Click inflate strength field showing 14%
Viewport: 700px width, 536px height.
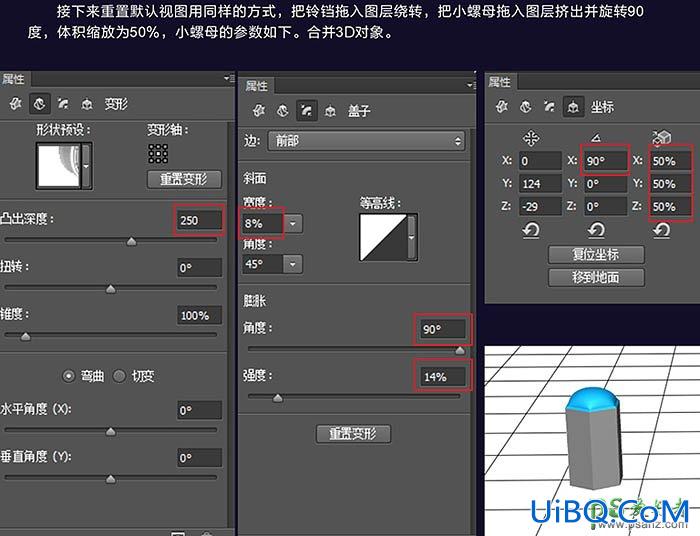(x=442, y=377)
